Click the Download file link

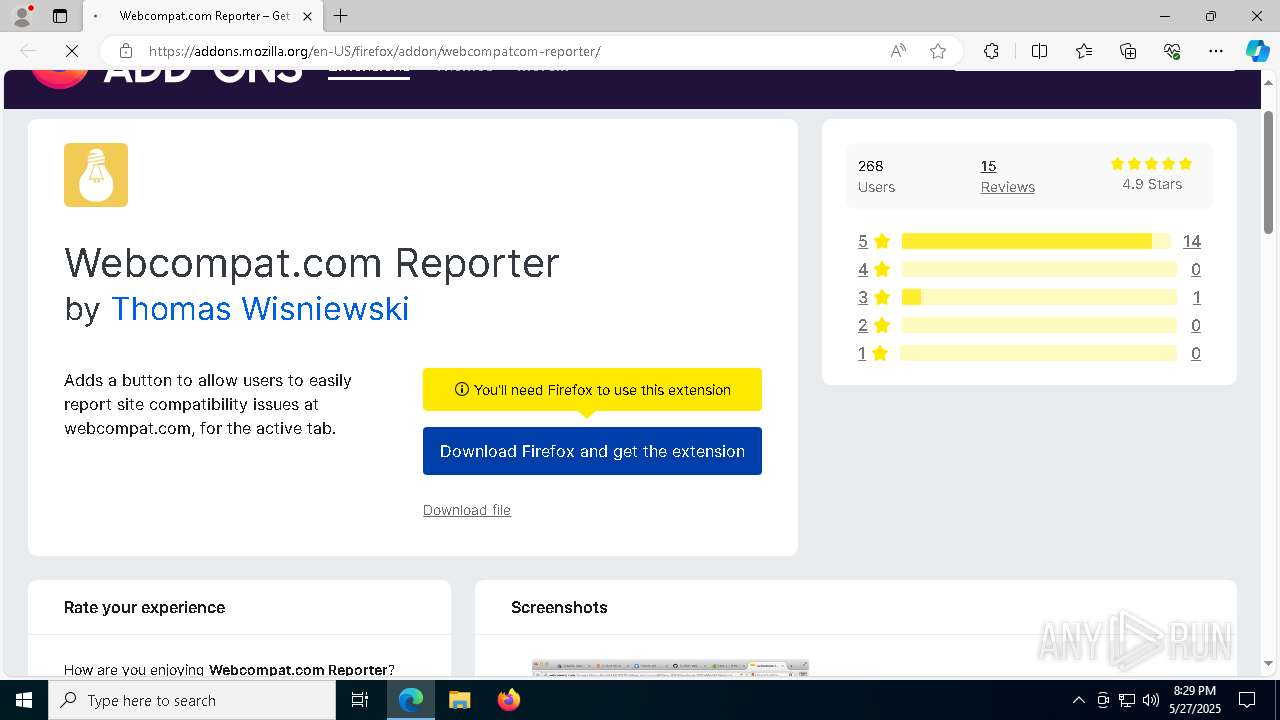[x=467, y=510]
